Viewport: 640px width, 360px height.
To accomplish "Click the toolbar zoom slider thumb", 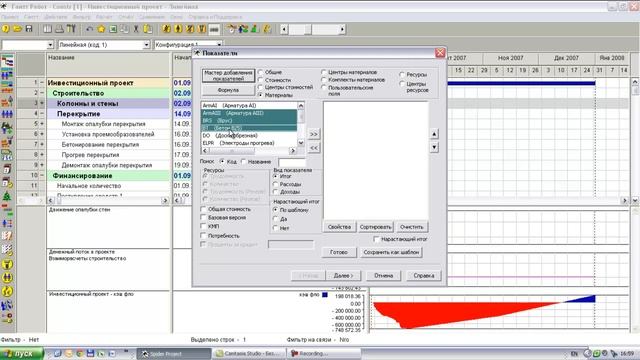I will click(x=307, y=29).
